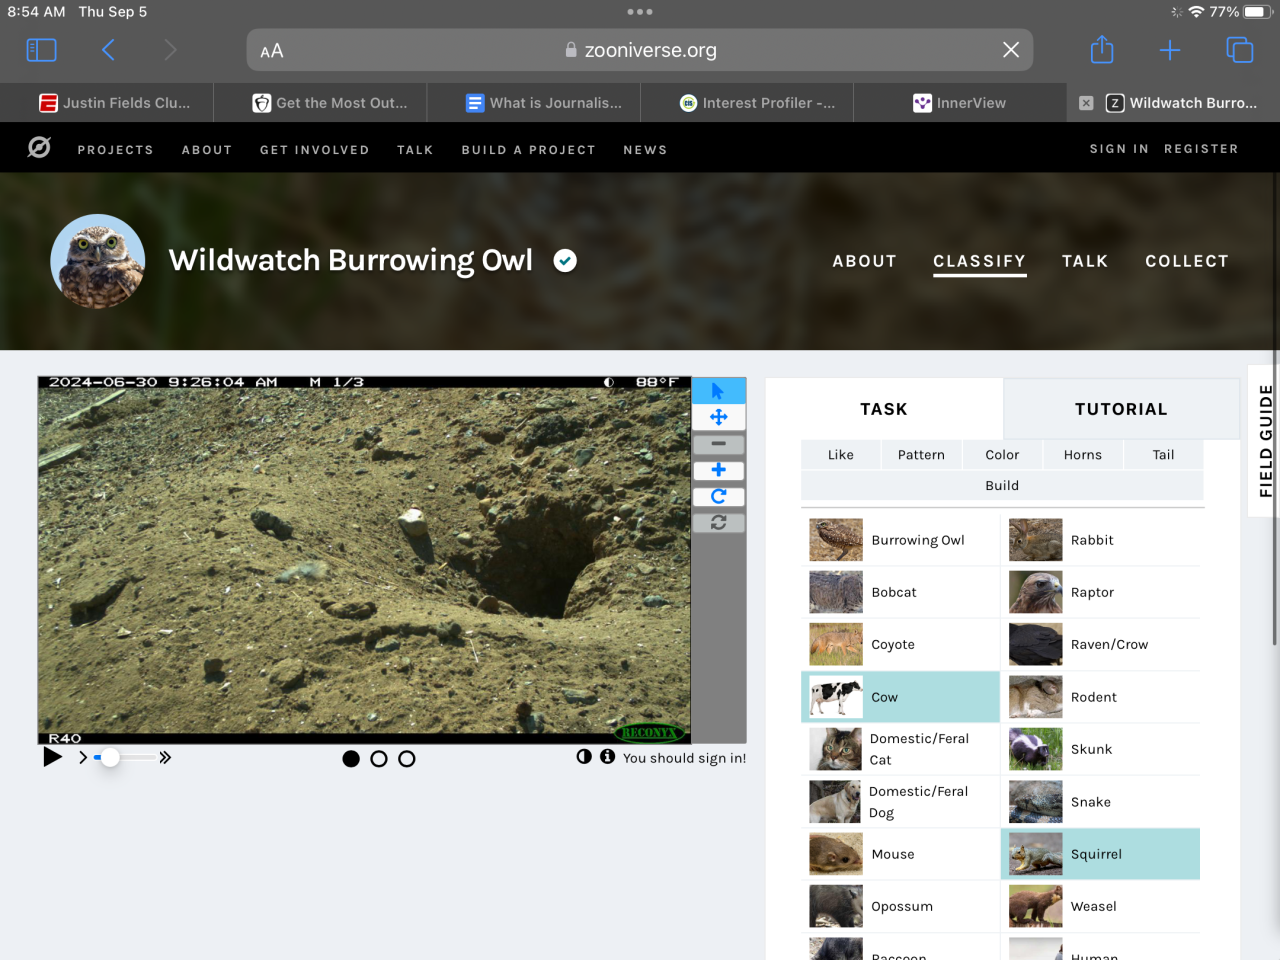Zoom out of the camera image
1280x960 pixels.
pos(718,444)
